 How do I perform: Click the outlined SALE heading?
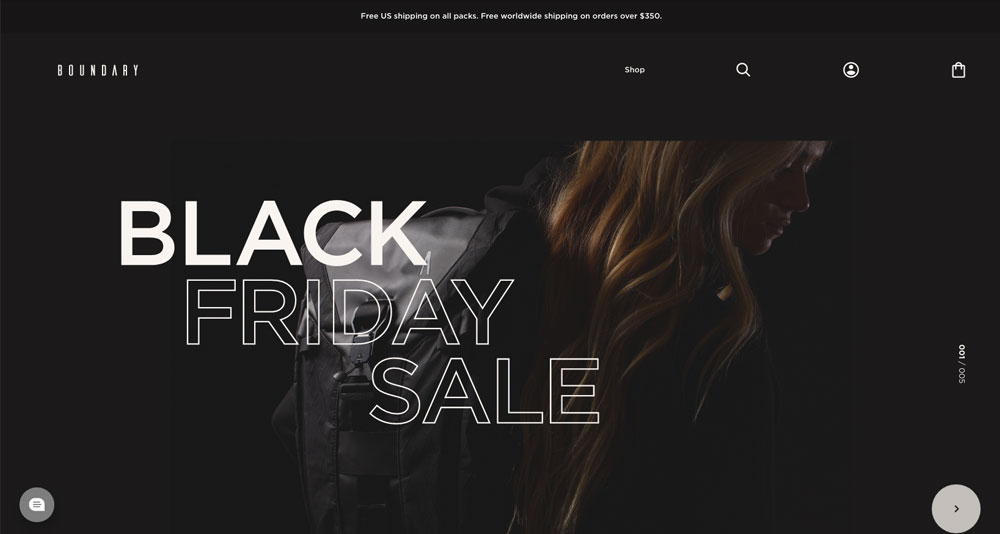[485, 390]
